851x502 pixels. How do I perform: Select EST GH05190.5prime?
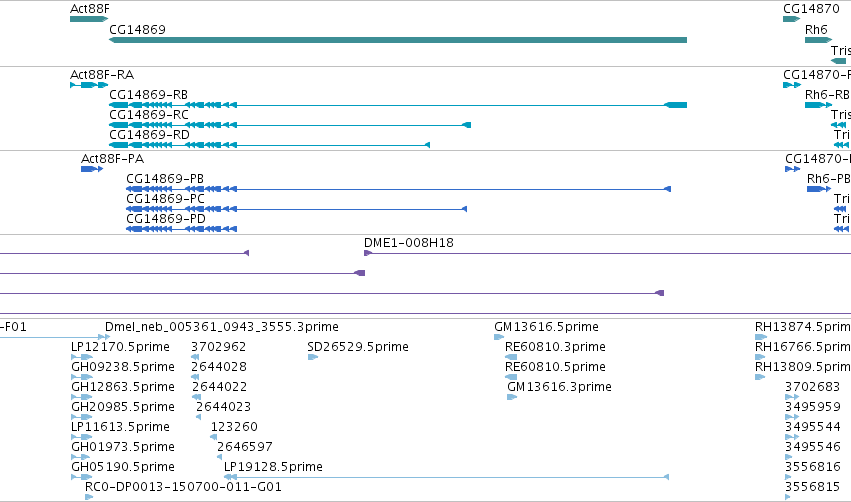123,467
